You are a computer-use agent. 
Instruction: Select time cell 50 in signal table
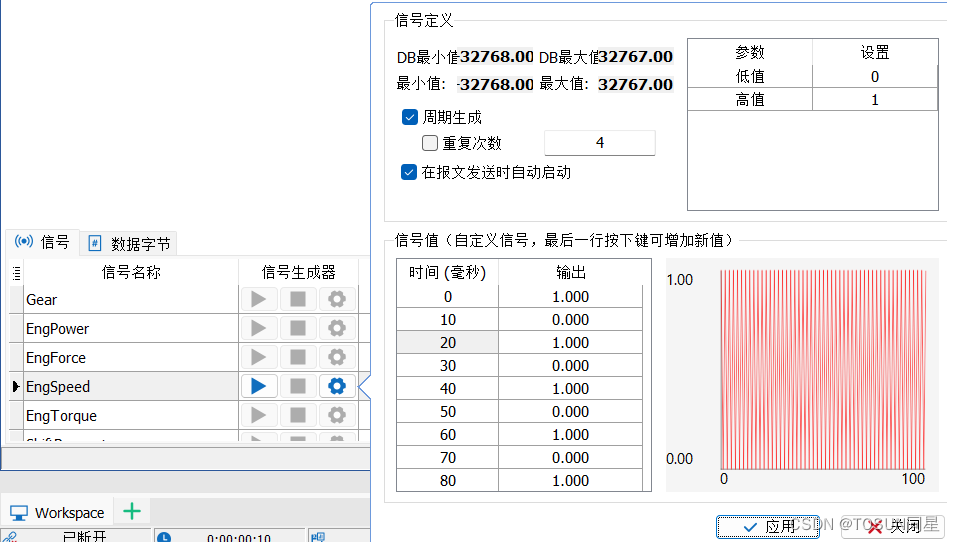pyautogui.click(x=448, y=412)
